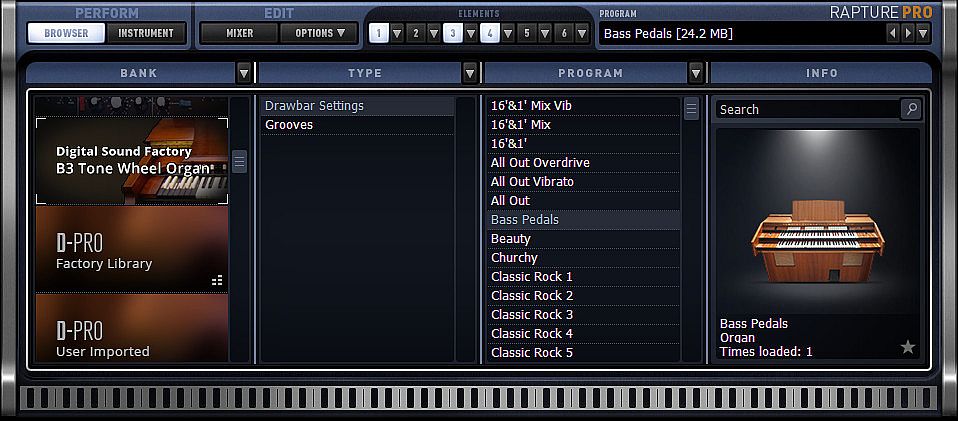The width and height of the screenshot is (958, 421).
Task: Expand the PROGRAM column dropdown
Action: point(695,73)
